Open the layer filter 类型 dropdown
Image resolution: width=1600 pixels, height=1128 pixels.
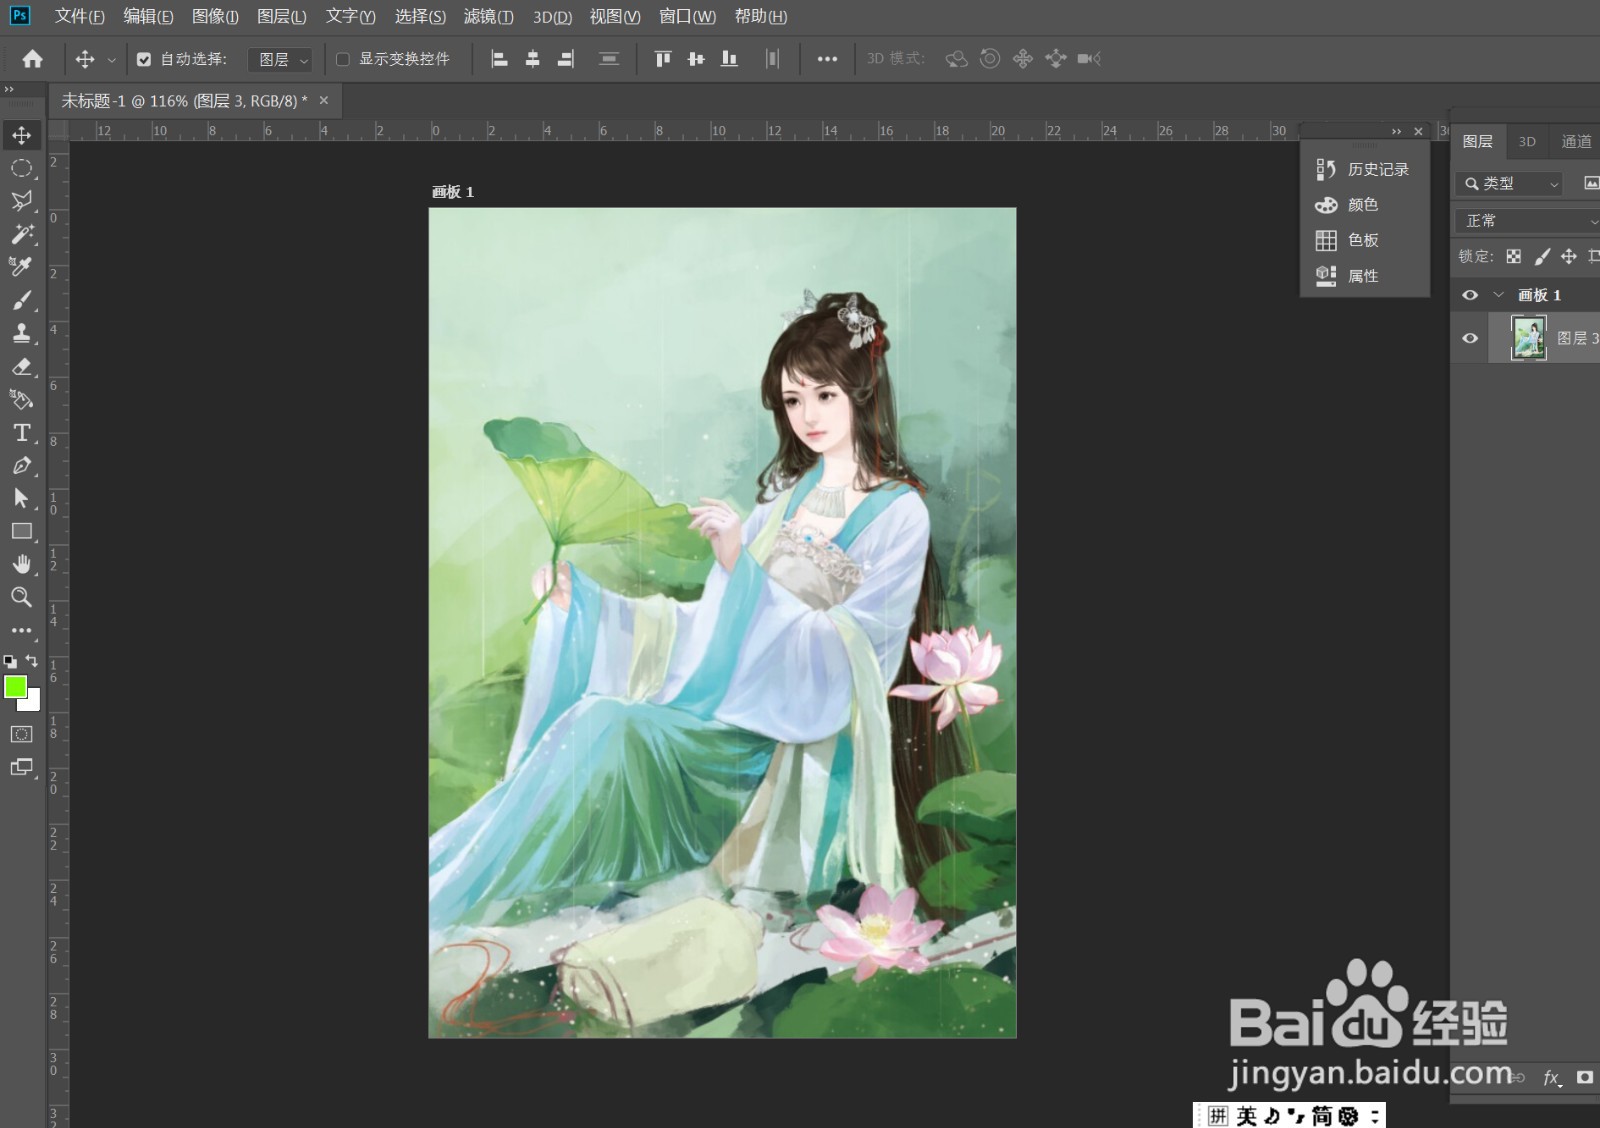point(1509,184)
